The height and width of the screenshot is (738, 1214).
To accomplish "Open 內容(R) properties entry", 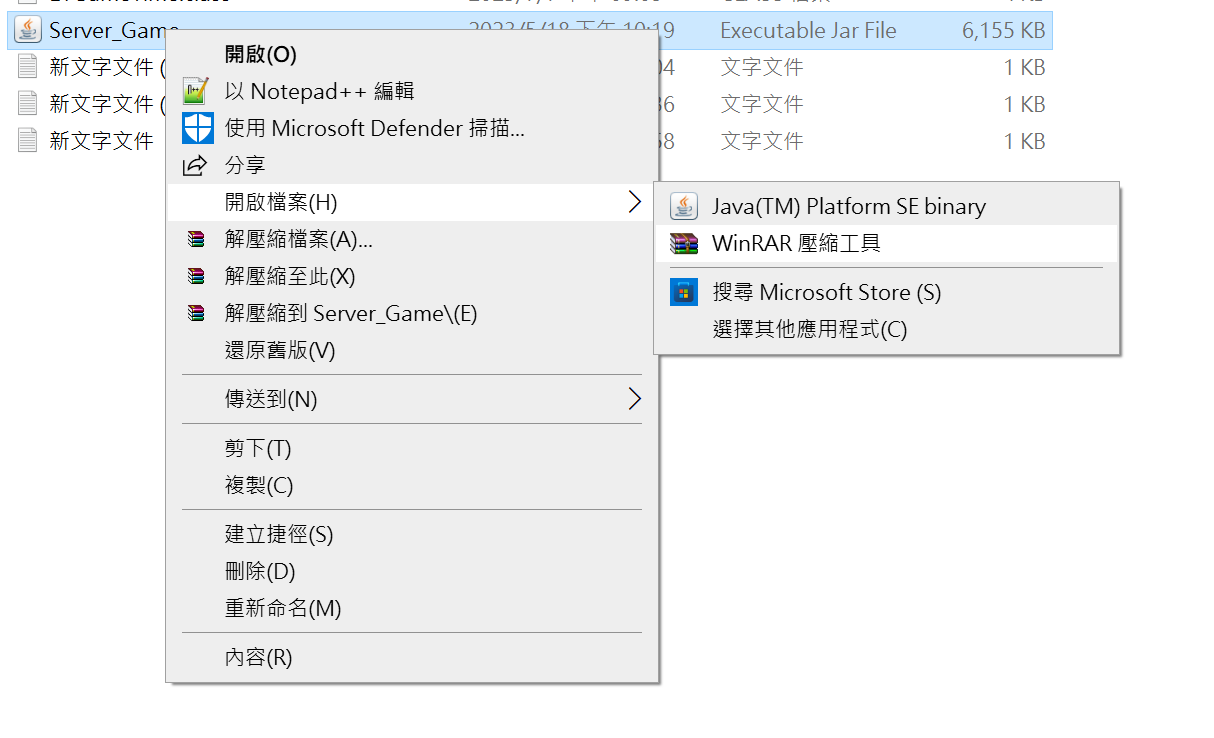I will point(258,657).
